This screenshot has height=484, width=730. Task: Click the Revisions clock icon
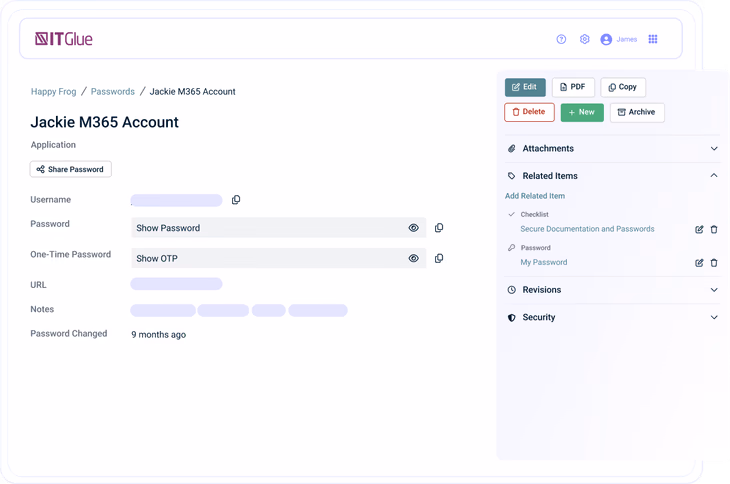pos(512,290)
